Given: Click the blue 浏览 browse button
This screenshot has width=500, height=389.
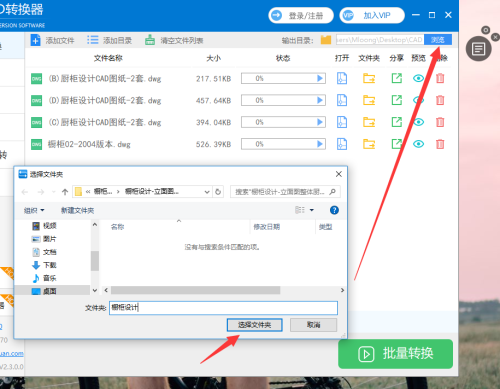Looking at the screenshot, I should [438, 40].
